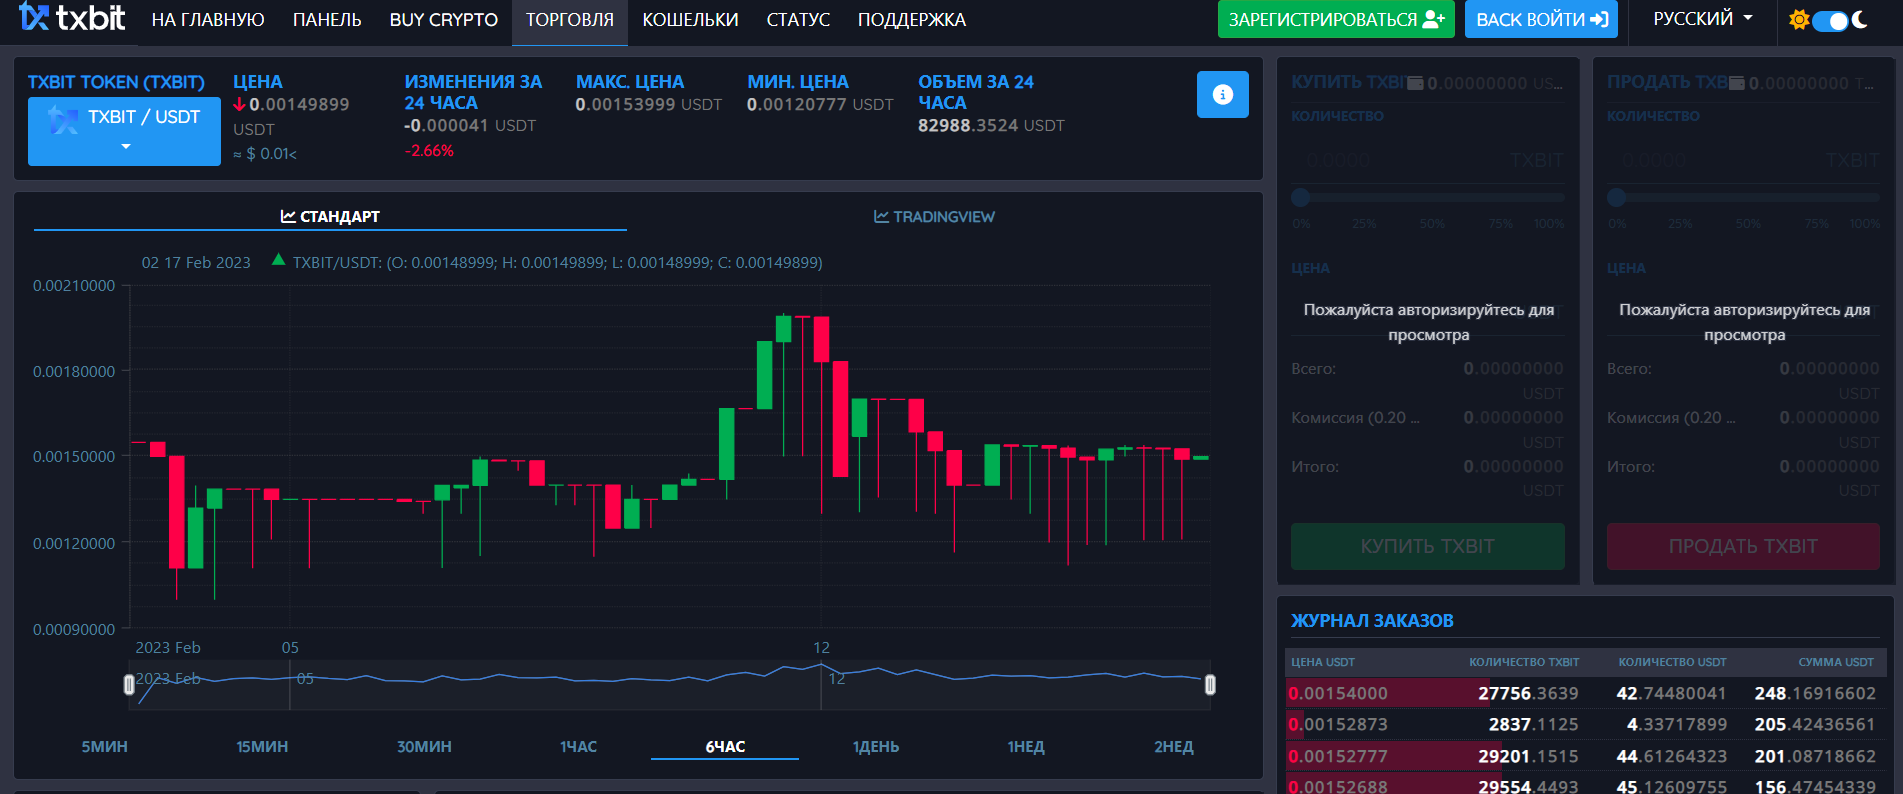The height and width of the screenshot is (794, 1903).
Task: Select the 1ЧАС timeframe
Action: coord(578,746)
